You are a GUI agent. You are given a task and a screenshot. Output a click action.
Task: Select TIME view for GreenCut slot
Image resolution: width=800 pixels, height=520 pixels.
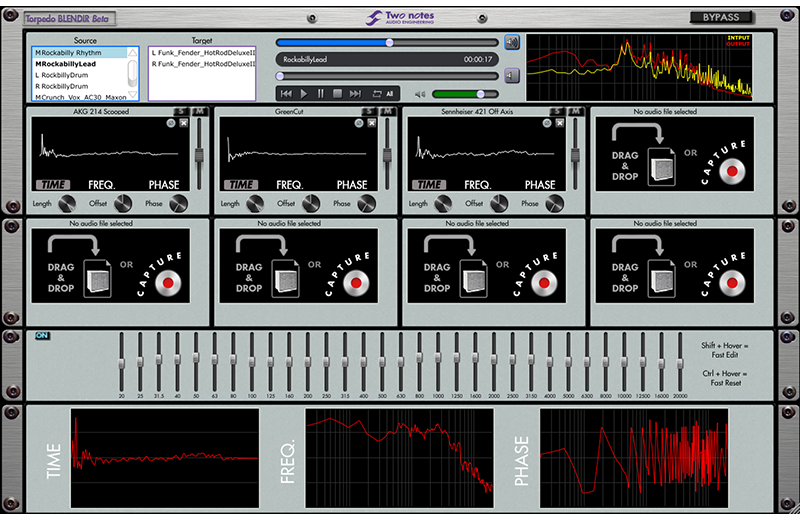click(241, 185)
